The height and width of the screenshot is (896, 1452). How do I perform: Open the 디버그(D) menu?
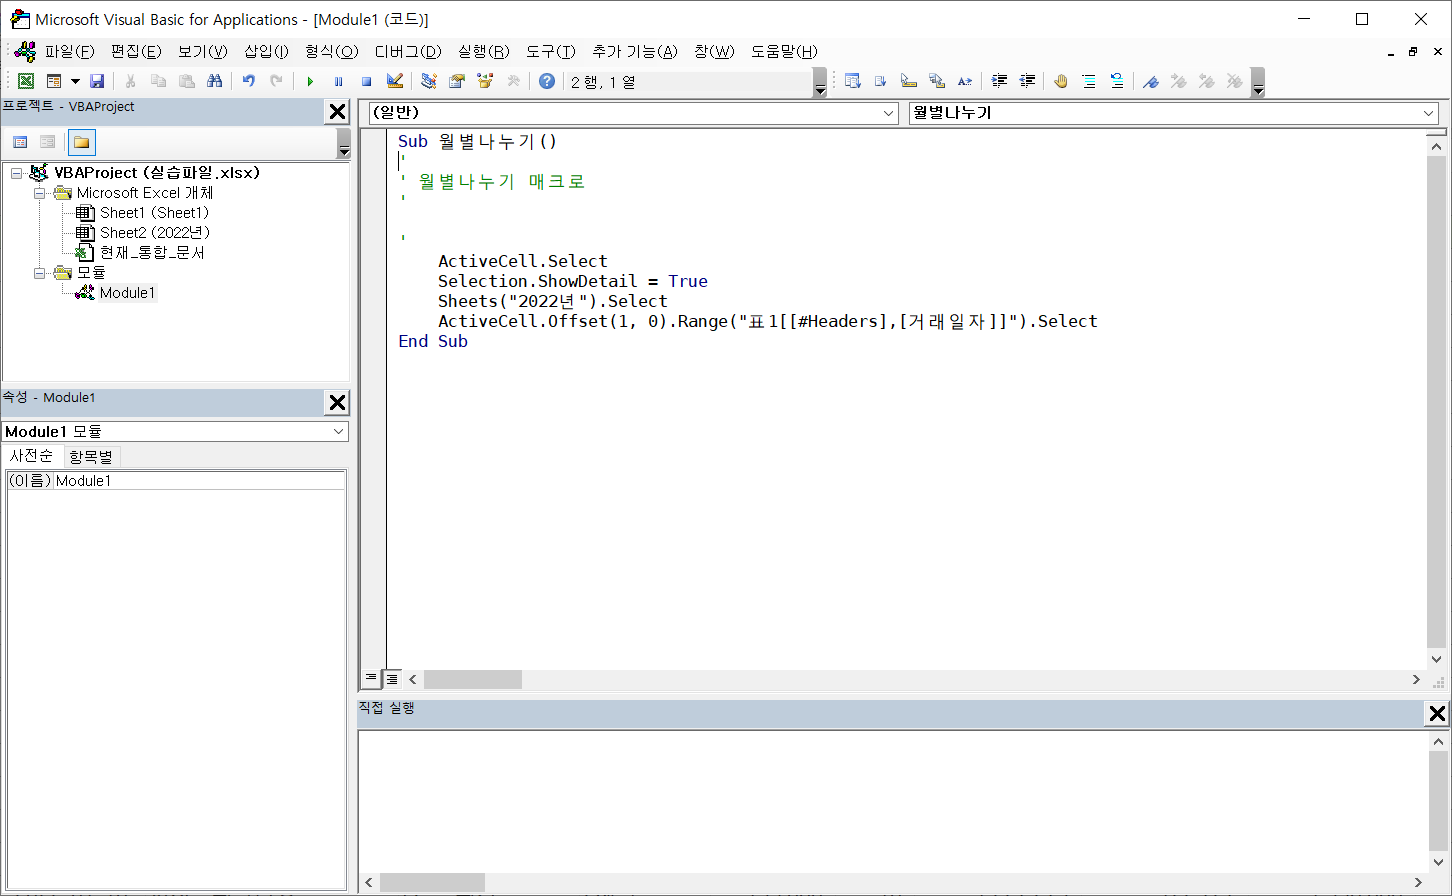point(408,51)
